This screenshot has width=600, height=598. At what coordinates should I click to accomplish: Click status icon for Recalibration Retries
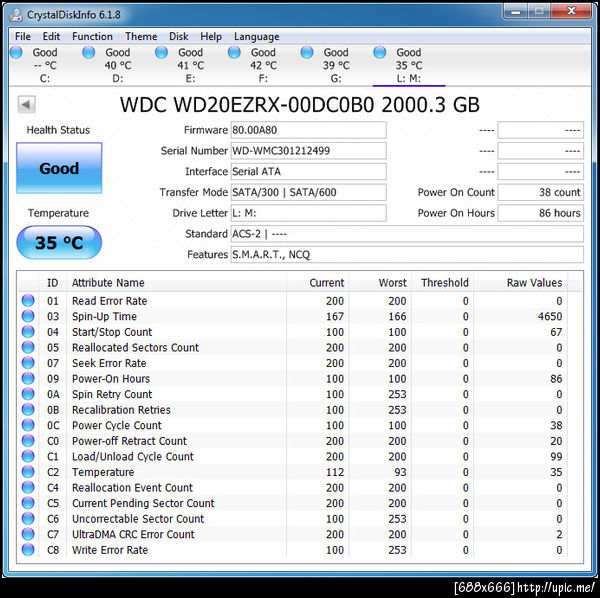pyautogui.click(x=28, y=409)
